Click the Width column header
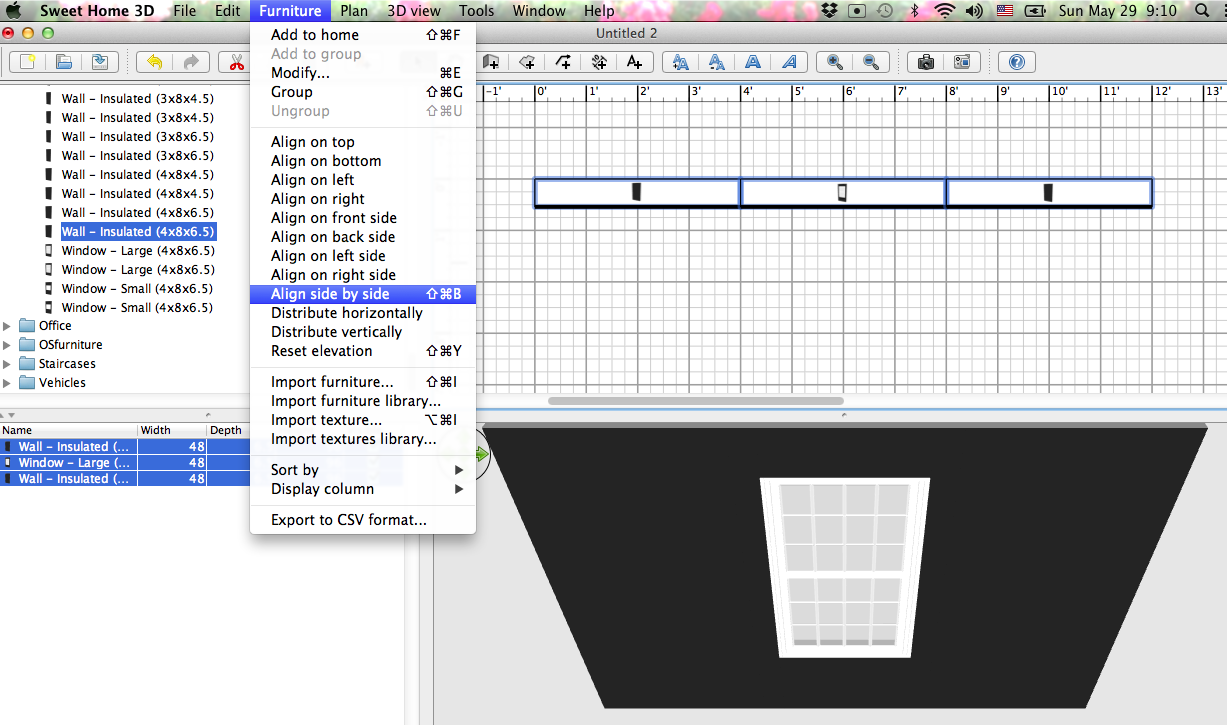1227x725 pixels. (x=172, y=430)
